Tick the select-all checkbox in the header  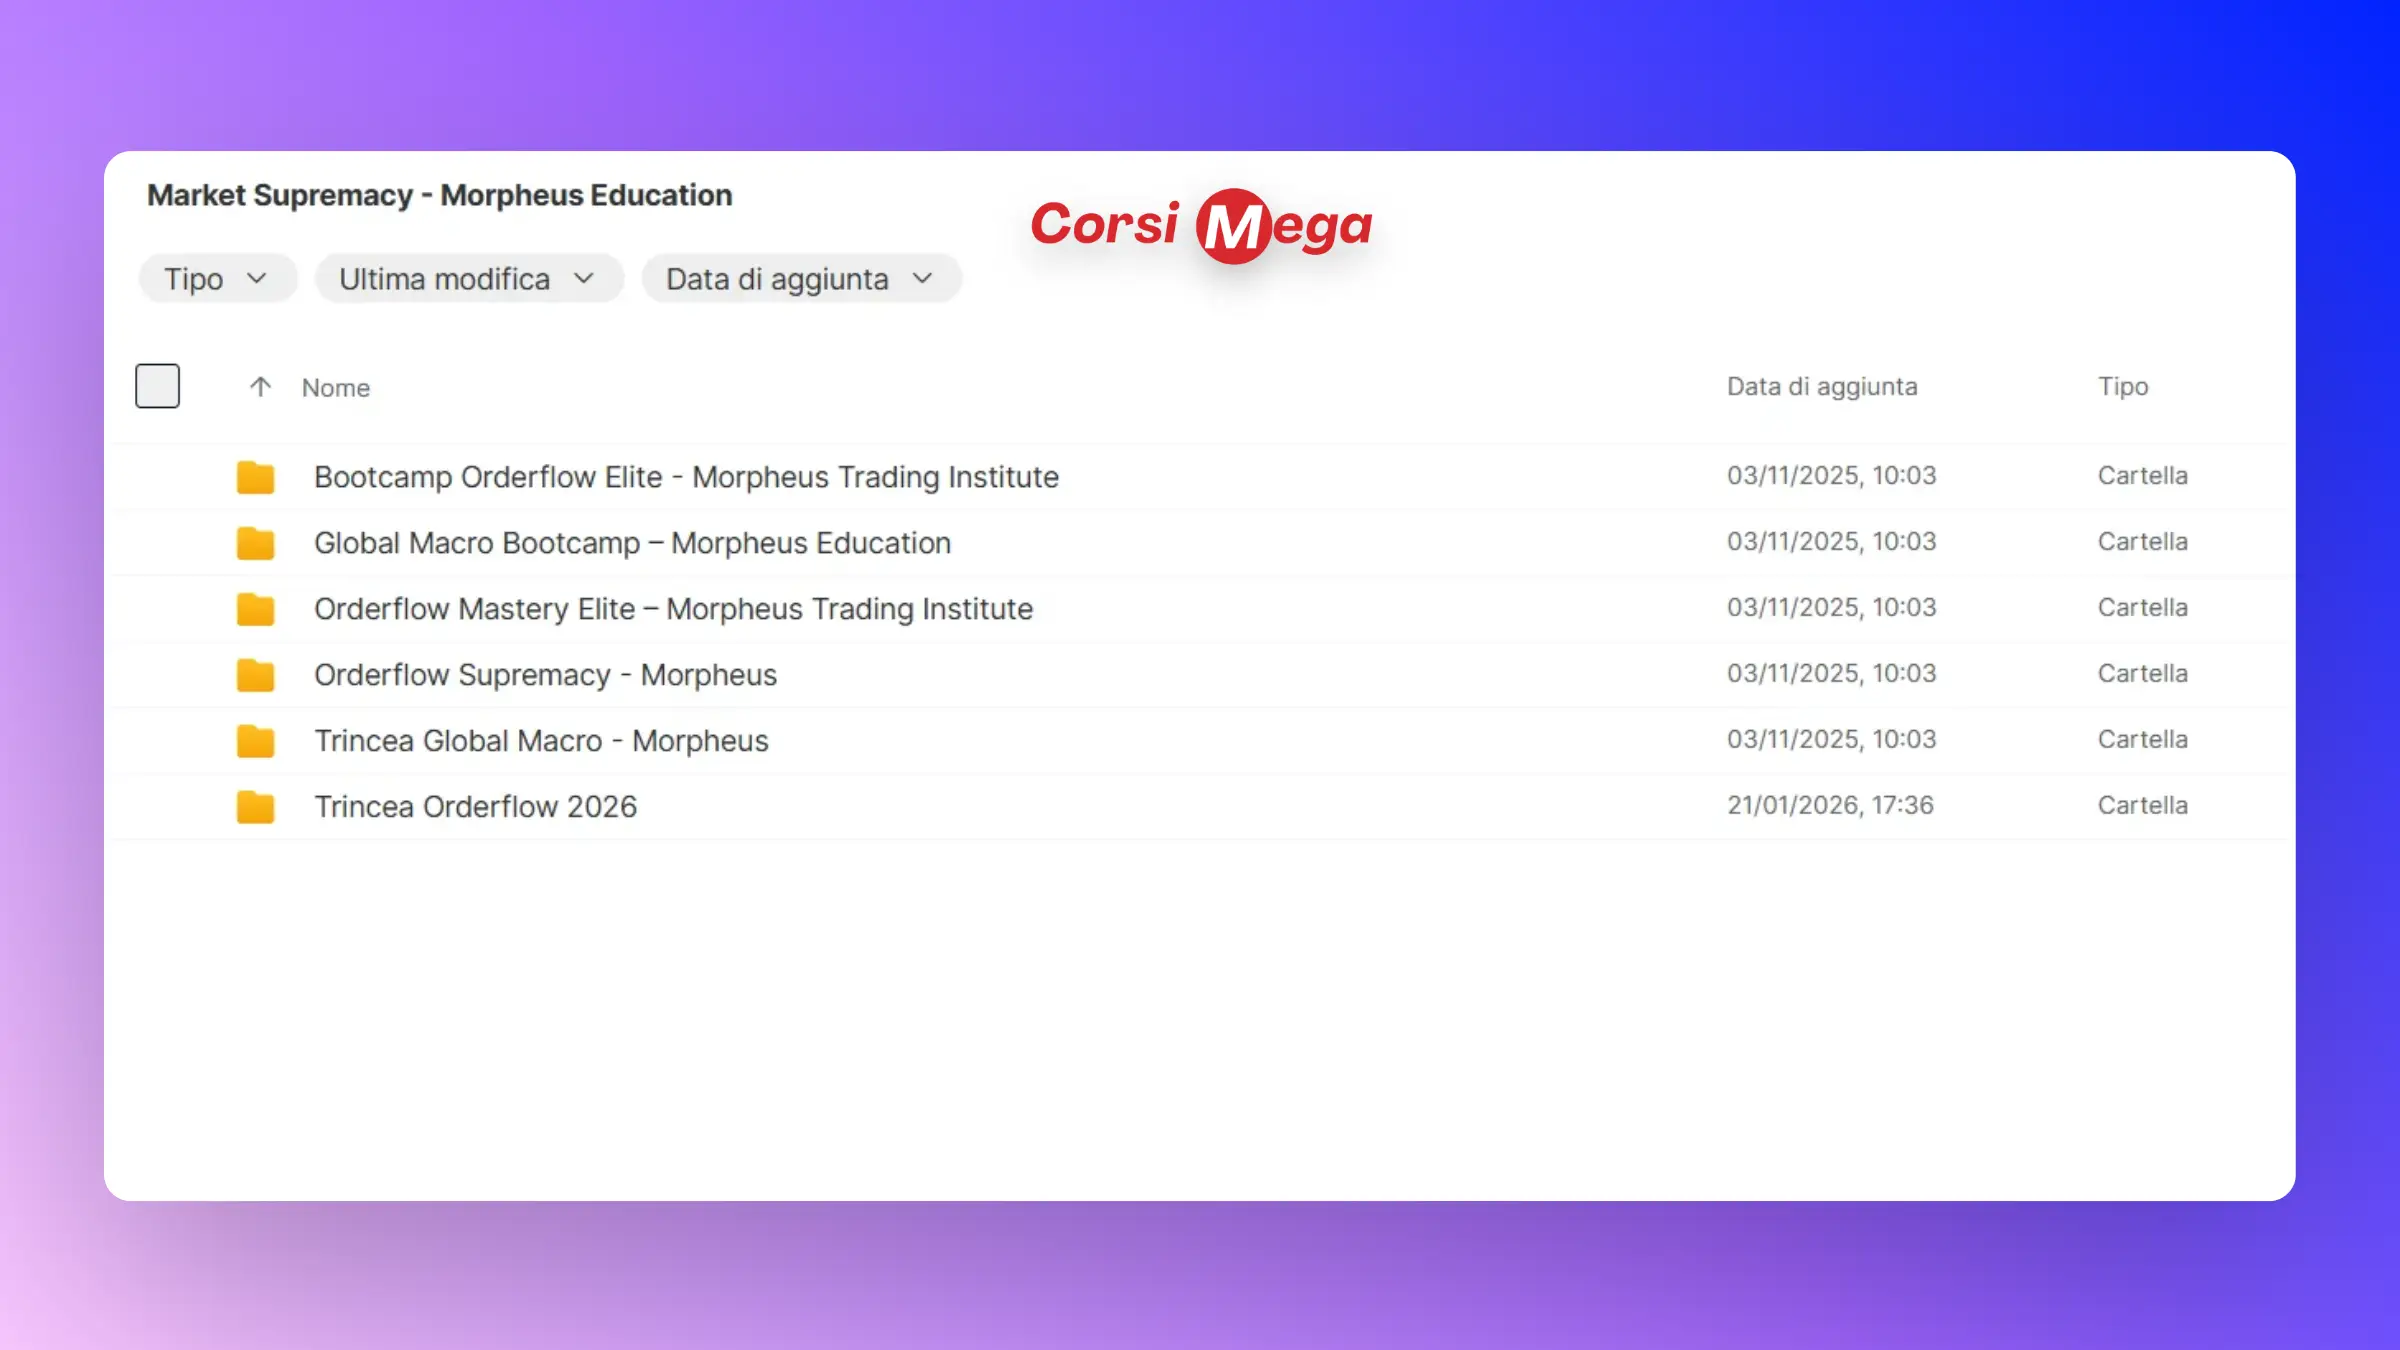point(158,386)
